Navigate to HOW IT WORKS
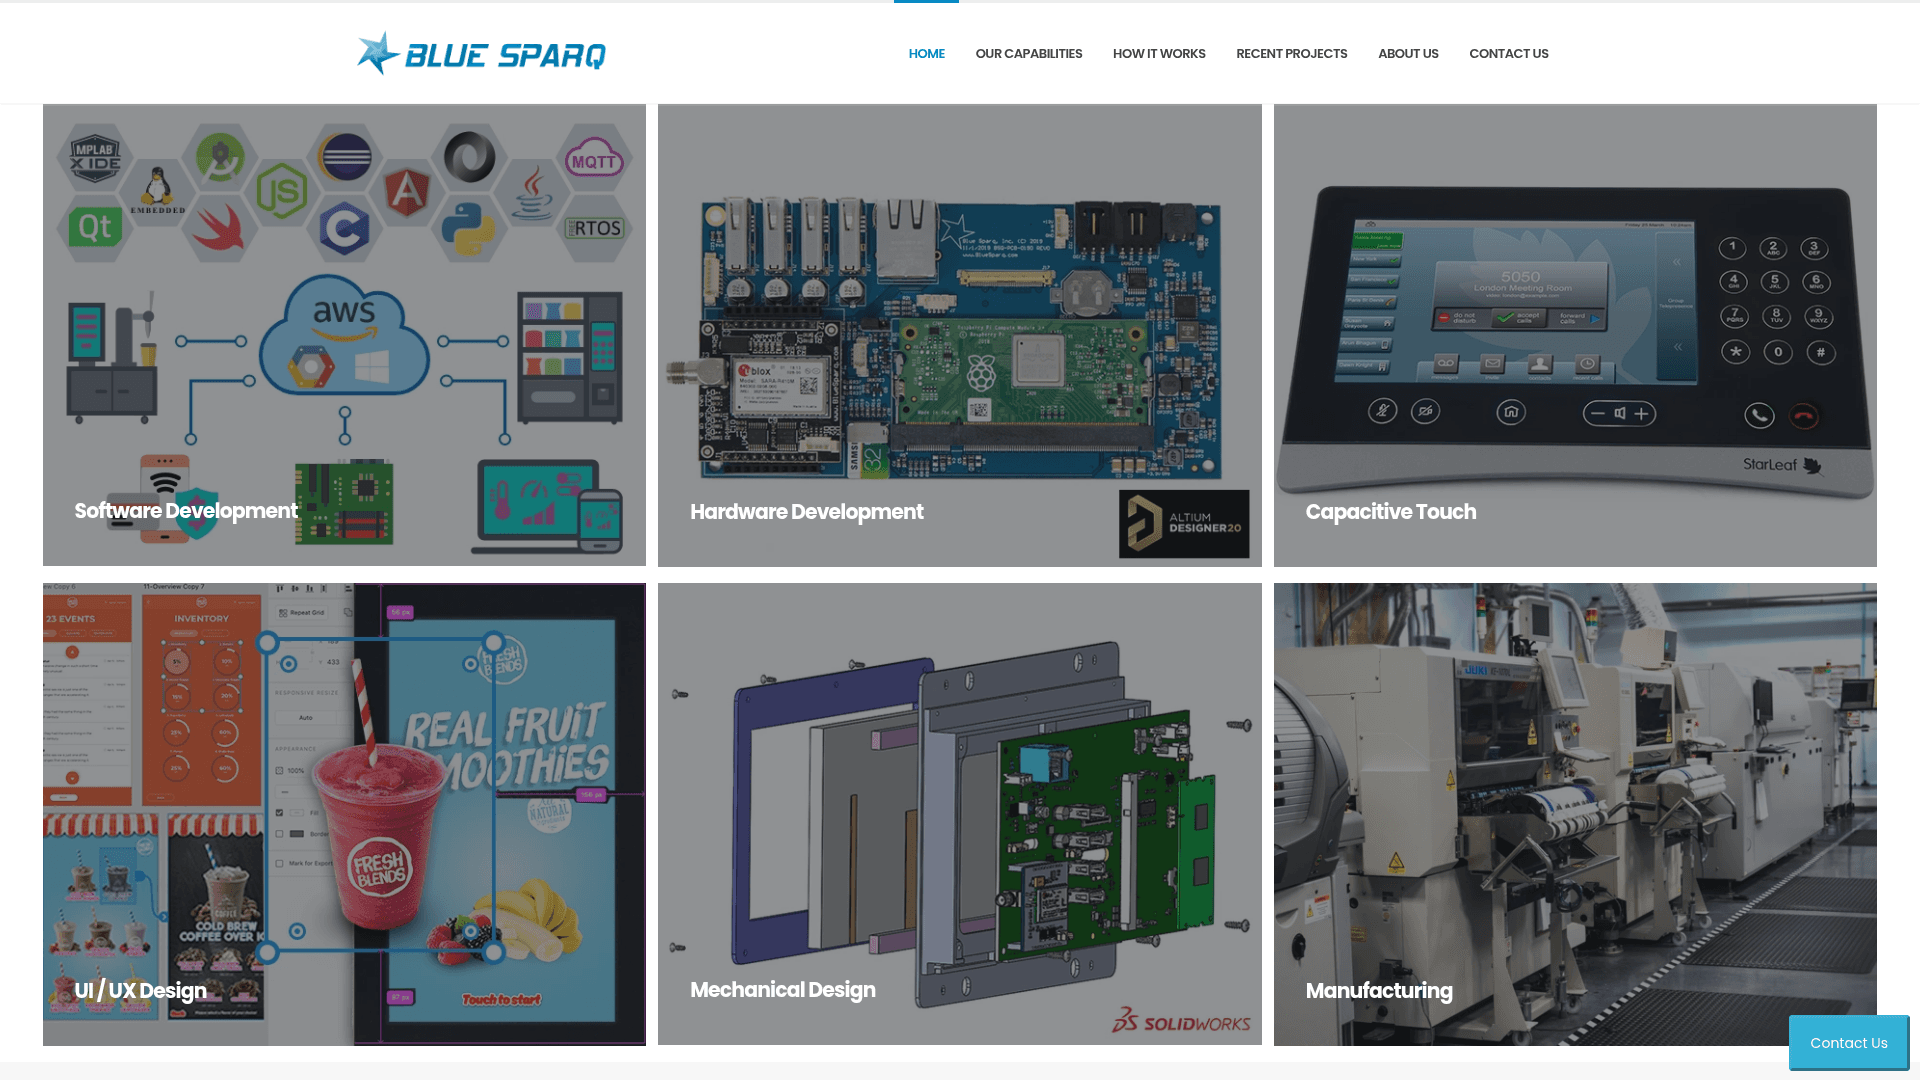 [x=1159, y=53]
